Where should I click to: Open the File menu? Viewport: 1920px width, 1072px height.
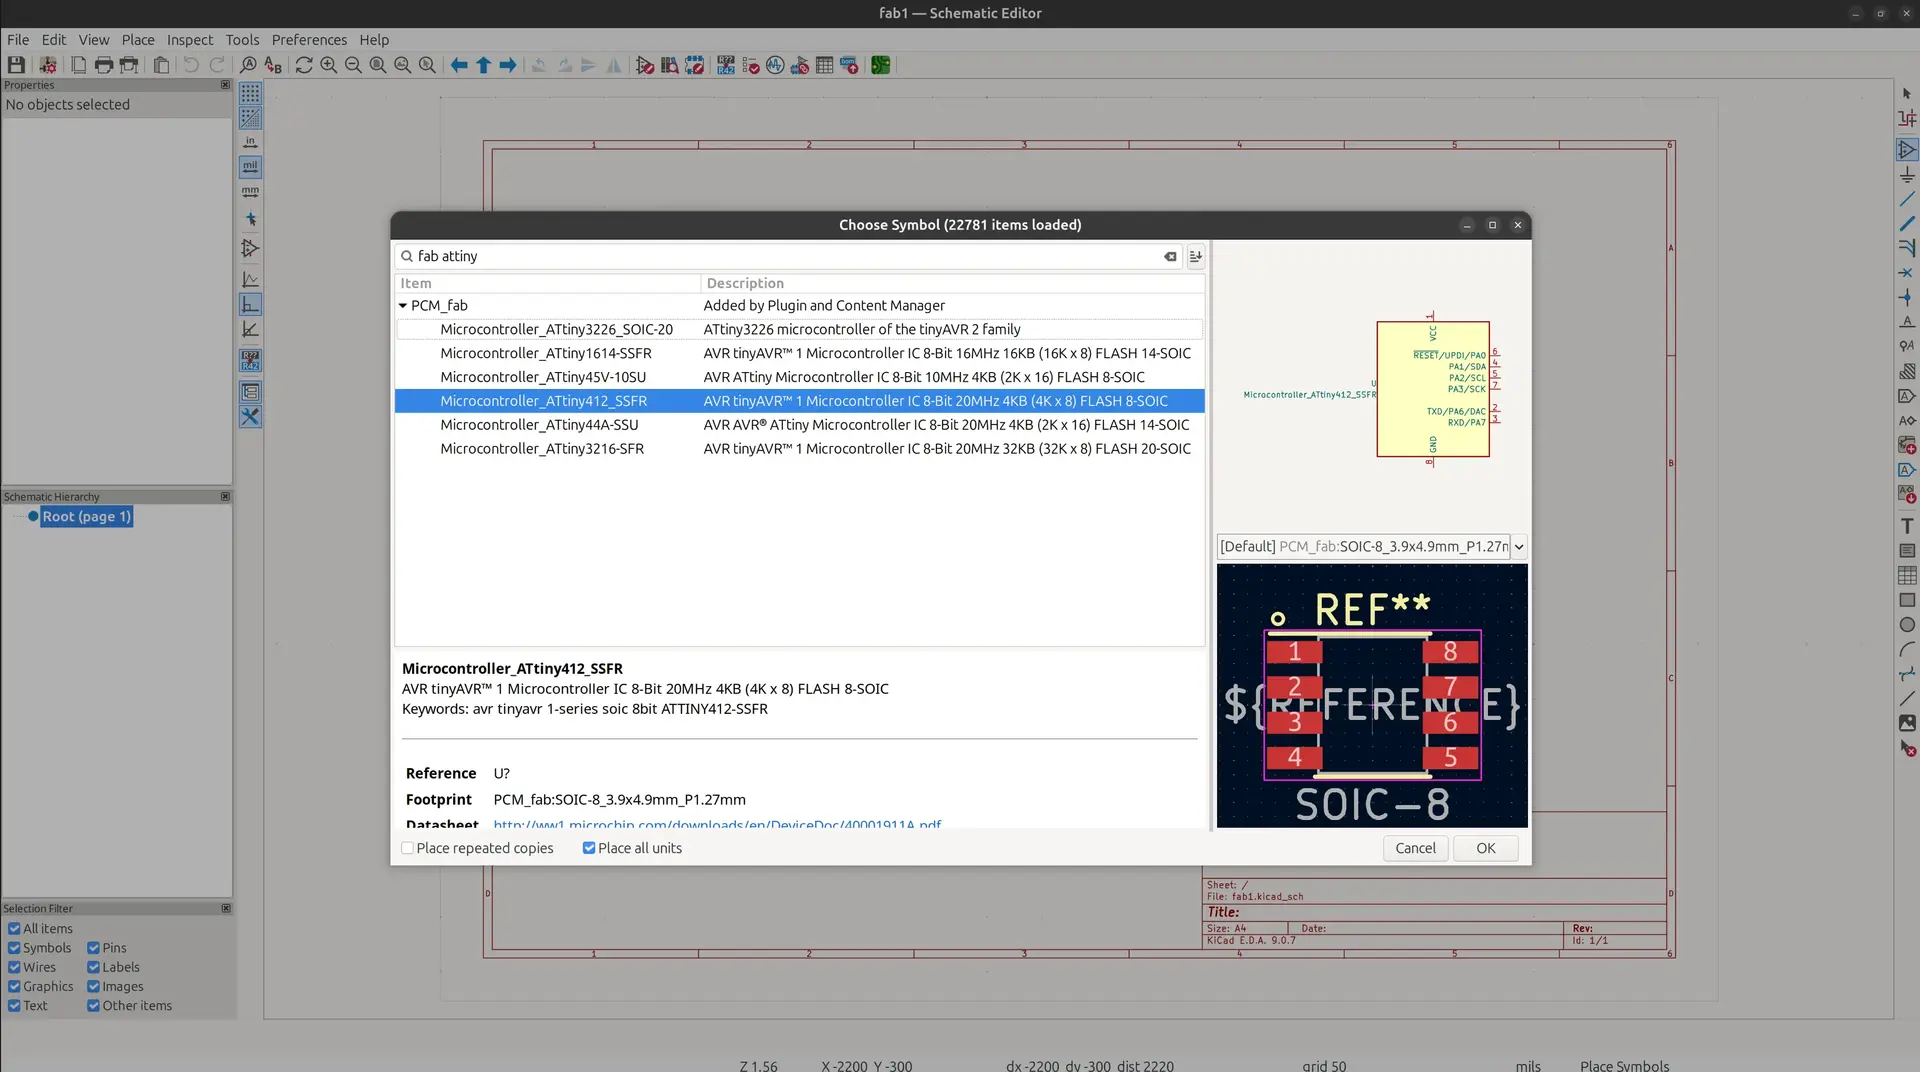(x=18, y=40)
